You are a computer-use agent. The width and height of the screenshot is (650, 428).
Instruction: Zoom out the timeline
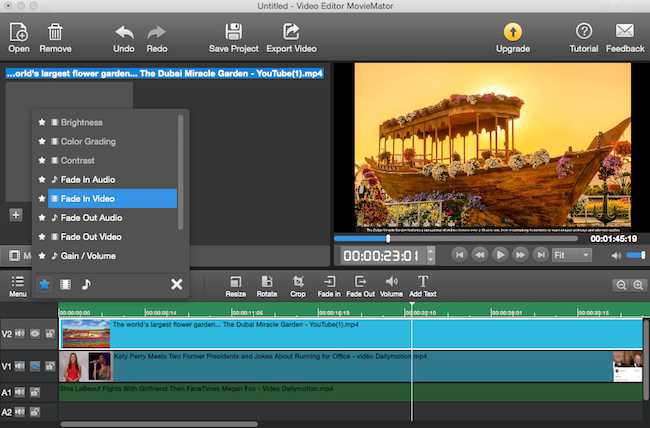coord(621,285)
